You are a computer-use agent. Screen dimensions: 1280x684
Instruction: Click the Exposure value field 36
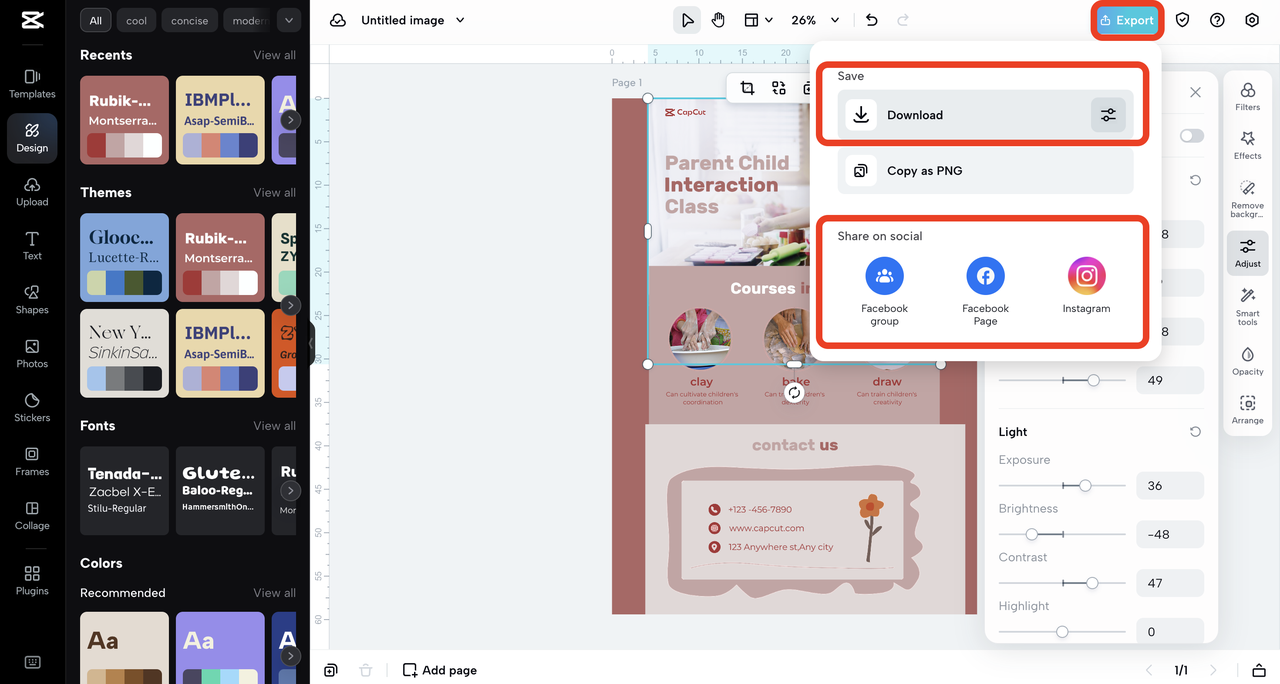(1170, 485)
